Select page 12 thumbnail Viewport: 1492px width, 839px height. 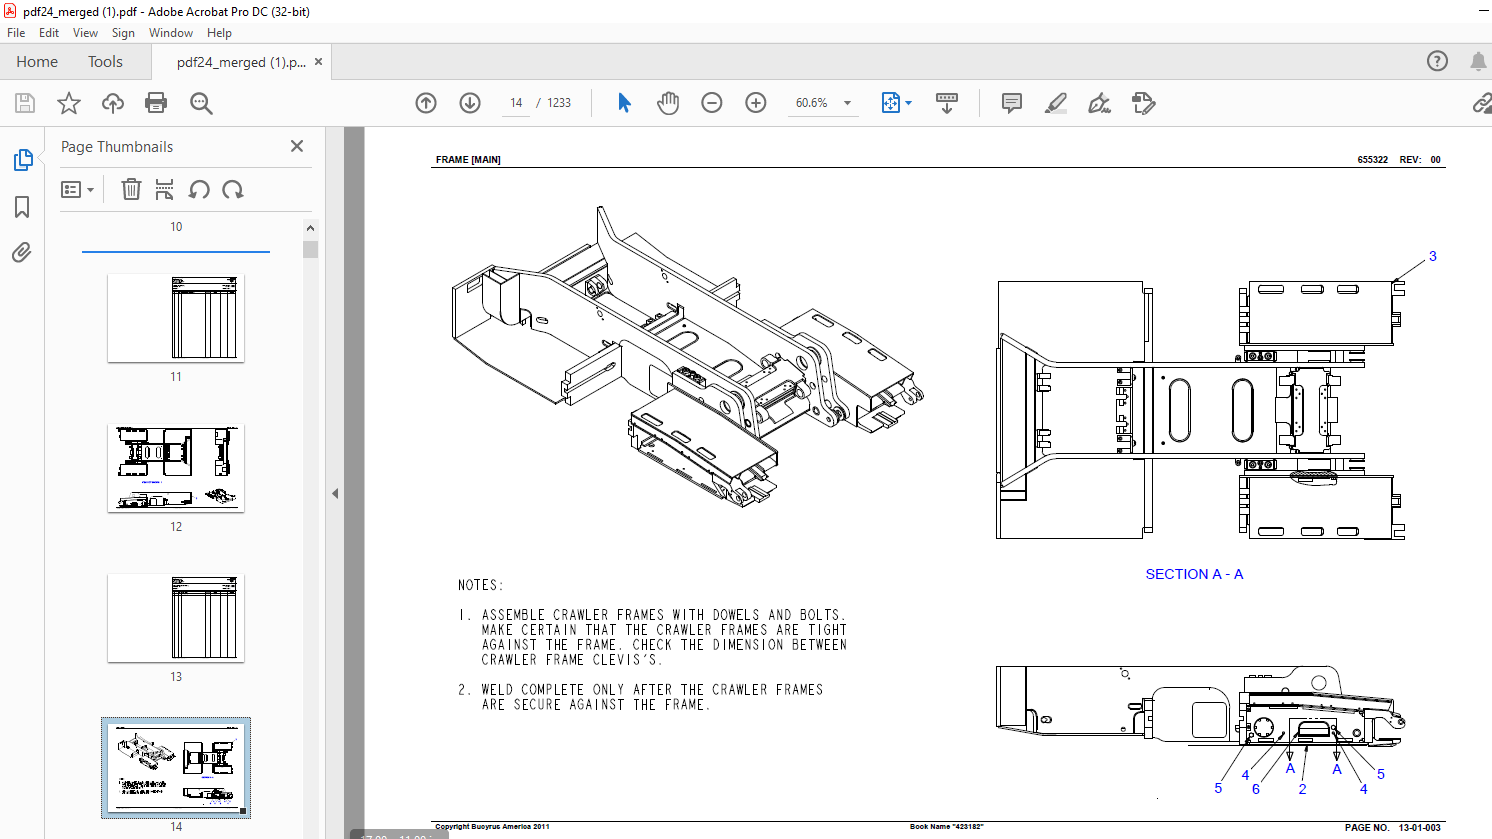[x=176, y=468]
